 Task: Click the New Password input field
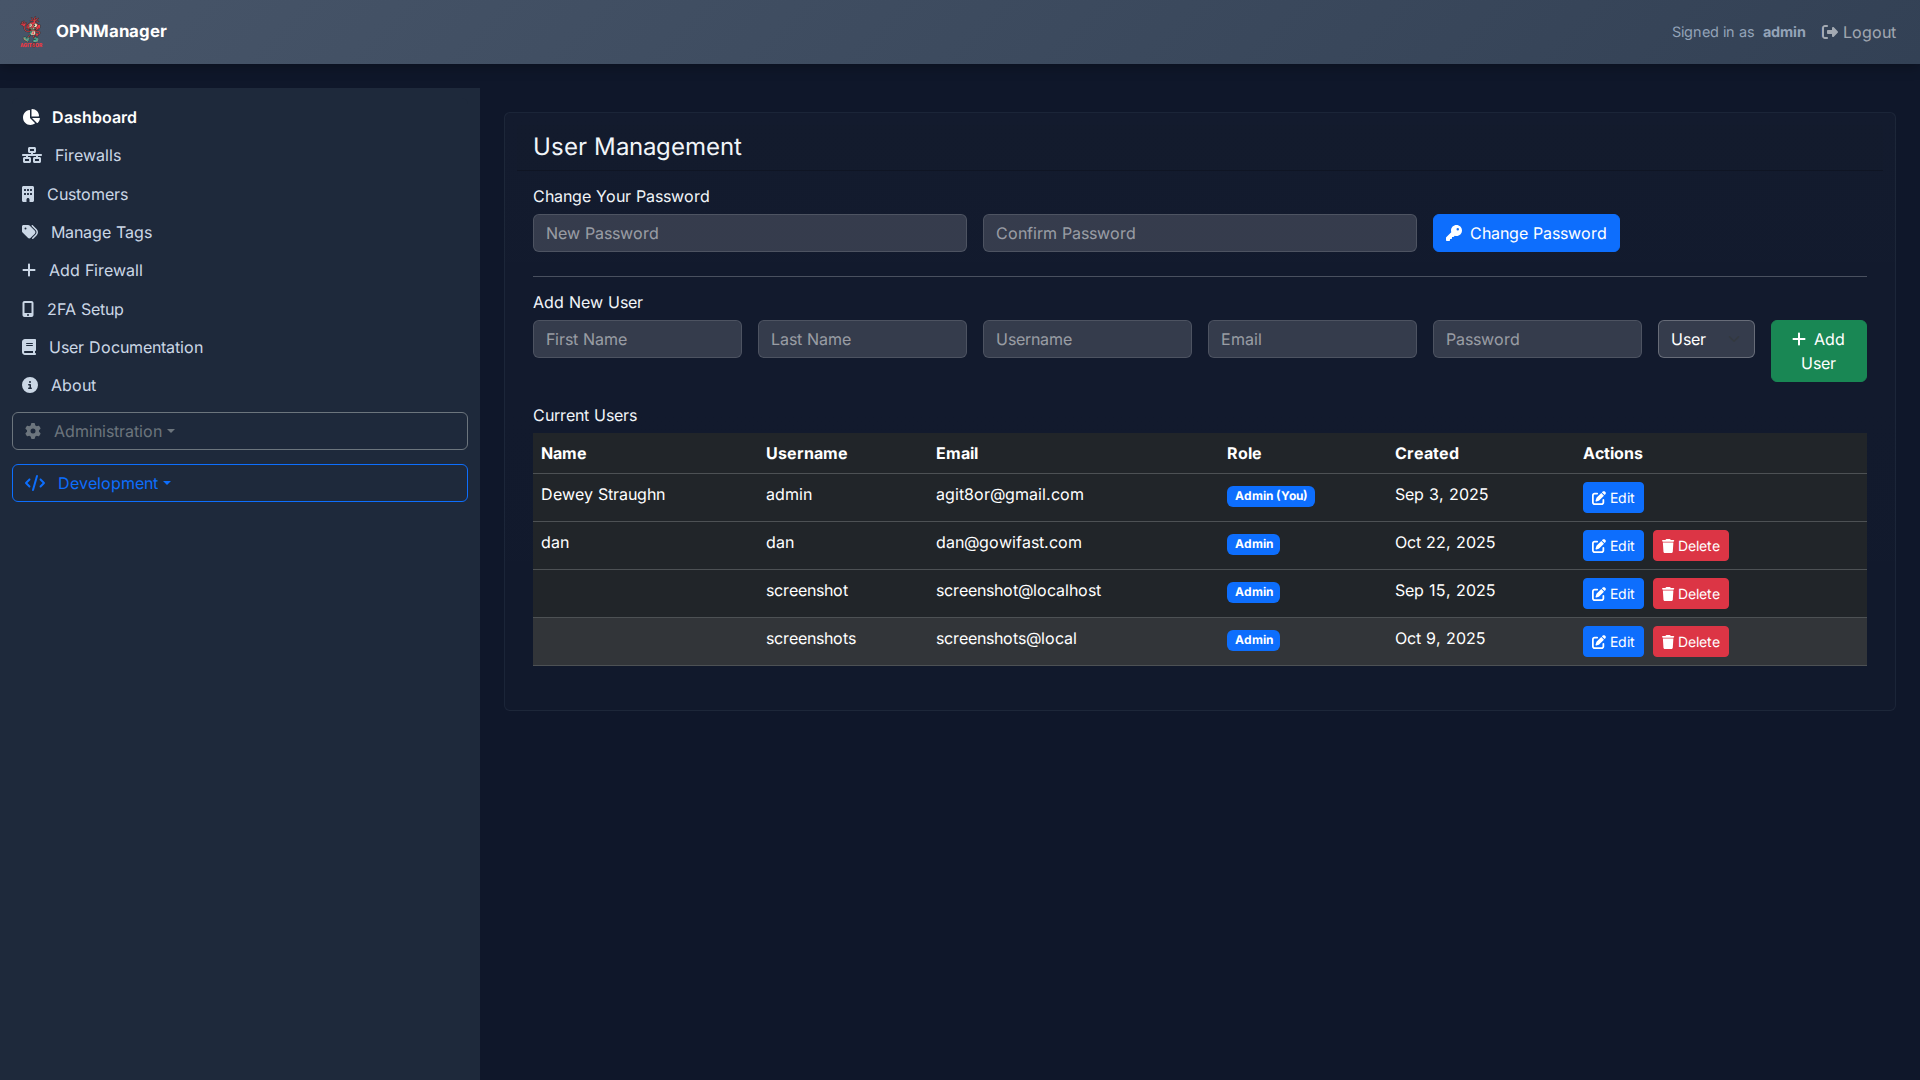[x=749, y=233]
